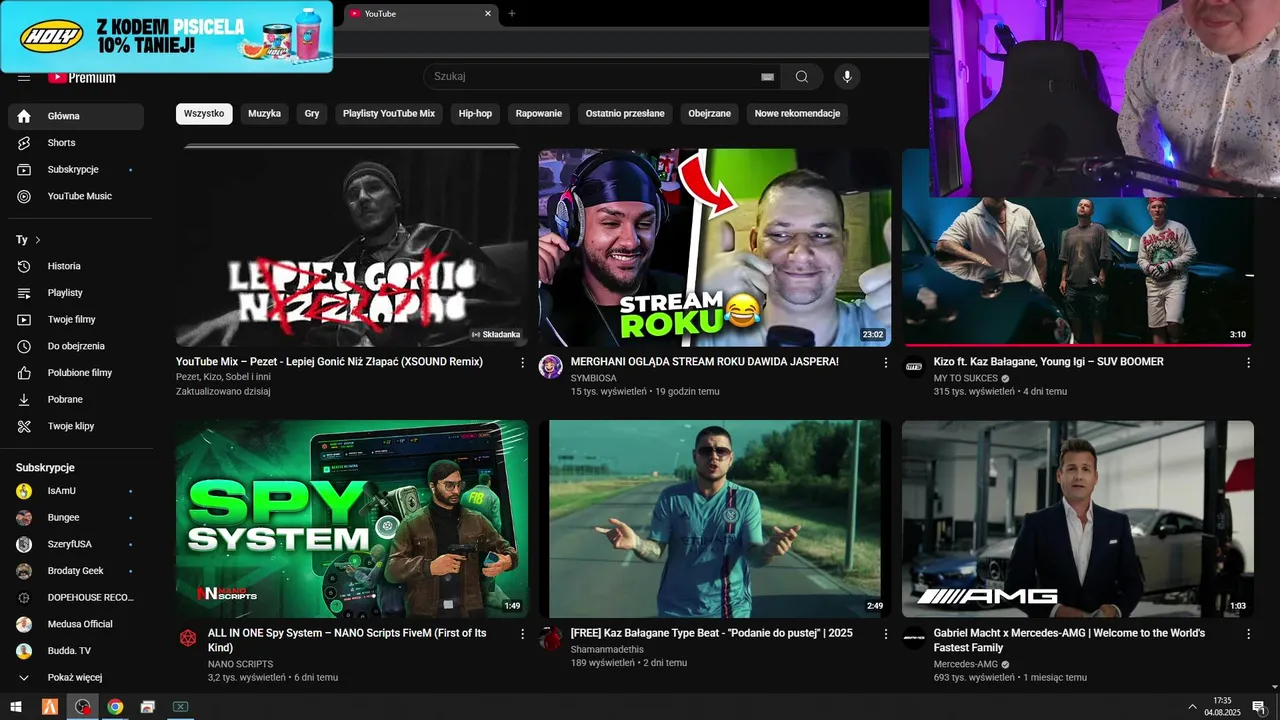Image resolution: width=1280 pixels, height=720 pixels.
Task: Open Polubione filmy list
Action: pyautogui.click(x=76, y=373)
